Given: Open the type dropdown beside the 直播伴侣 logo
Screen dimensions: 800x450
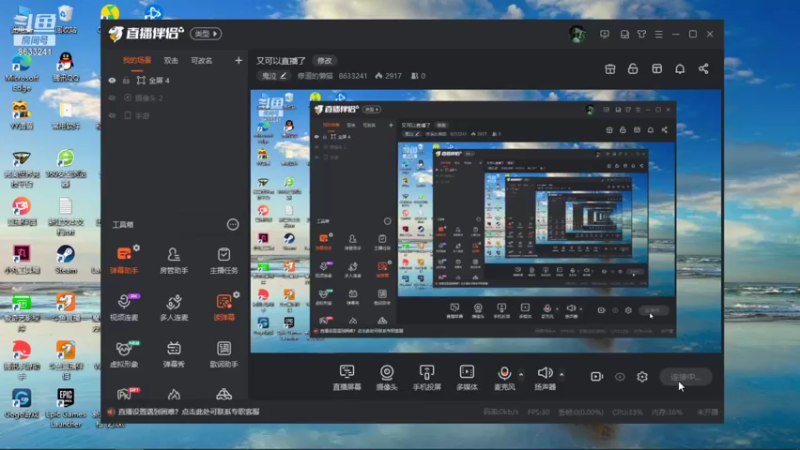Looking at the screenshot, I should click(x=206, y=34).
